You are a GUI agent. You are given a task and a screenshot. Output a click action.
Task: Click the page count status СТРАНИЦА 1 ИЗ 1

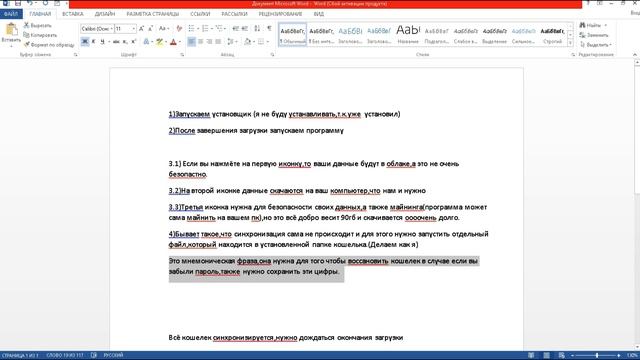pos(20,356)
